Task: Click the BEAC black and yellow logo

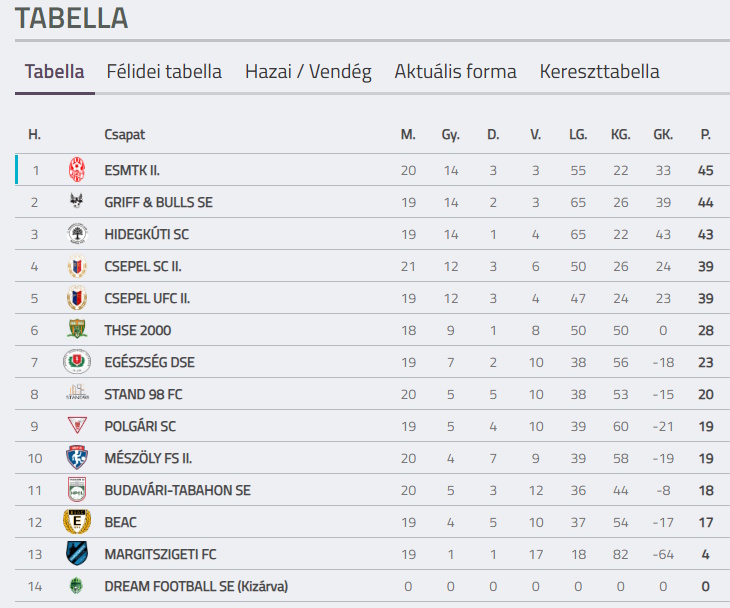Action: point(77,522)
